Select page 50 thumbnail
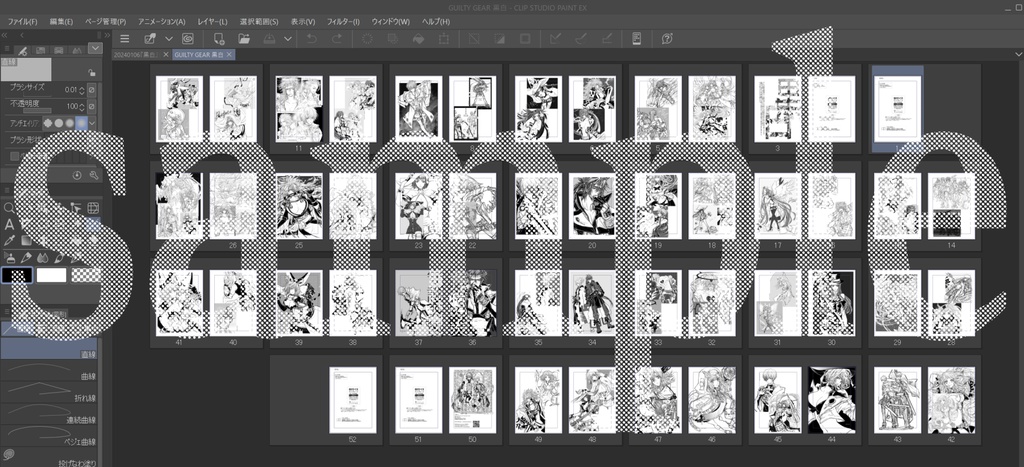The height and width of the screenshot is (467, 1024). click(x=473, y=400)
